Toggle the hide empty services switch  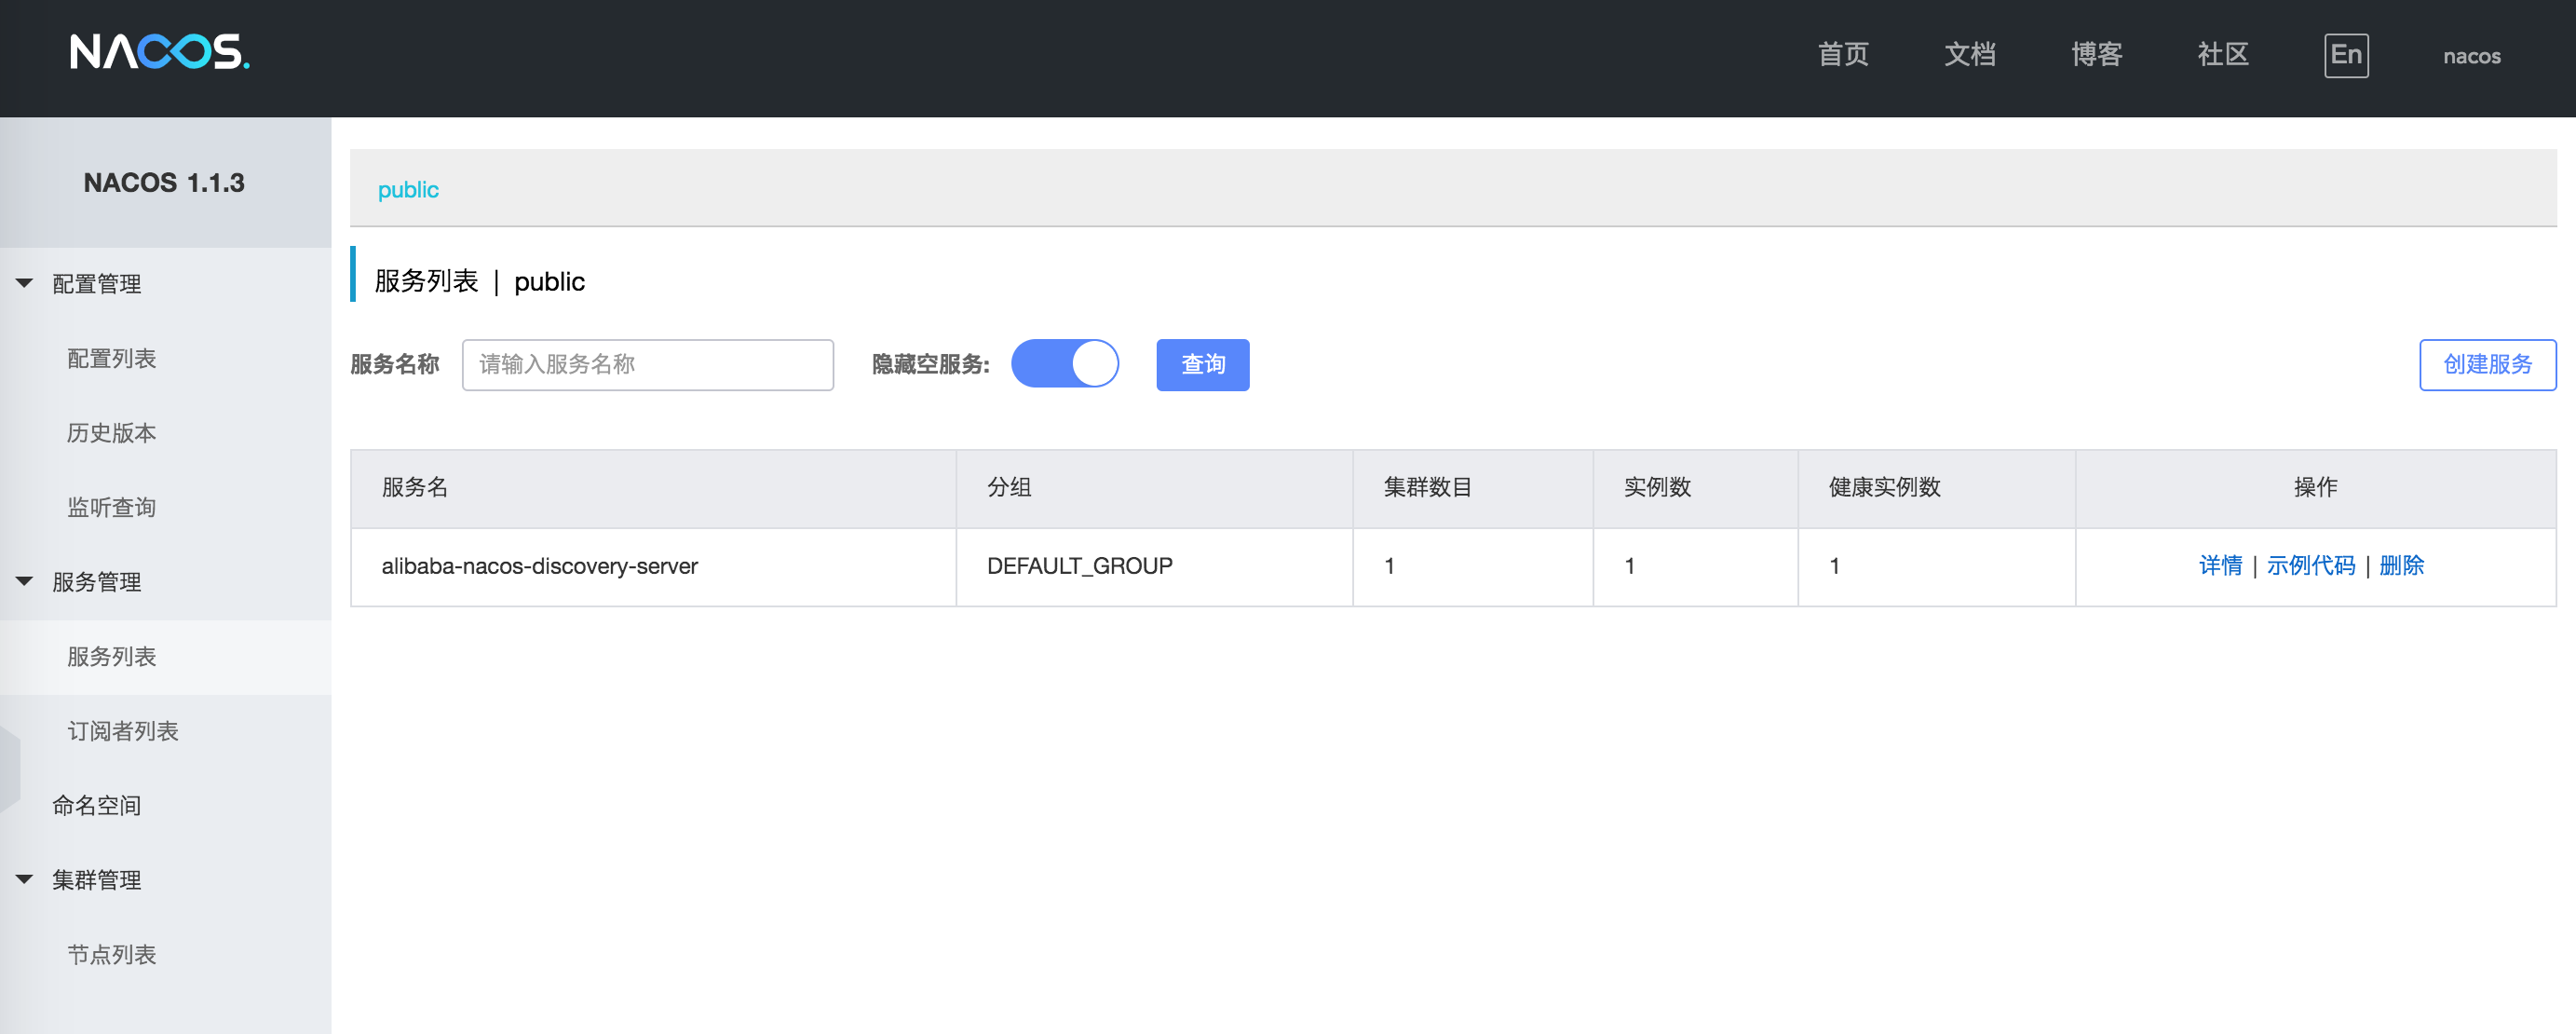tap(1064, 364)
